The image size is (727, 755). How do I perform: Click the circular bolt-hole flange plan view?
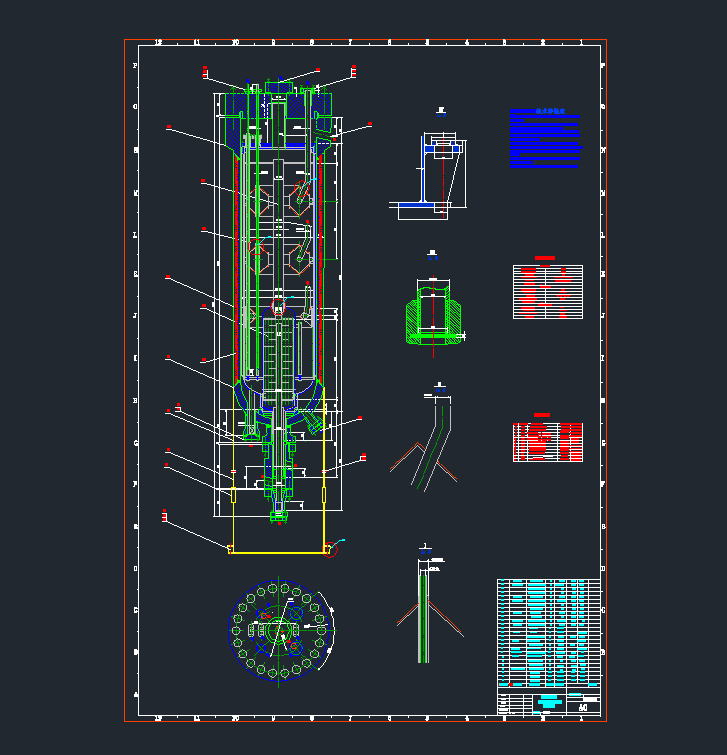pyautogui.click(x=279, y=630)
